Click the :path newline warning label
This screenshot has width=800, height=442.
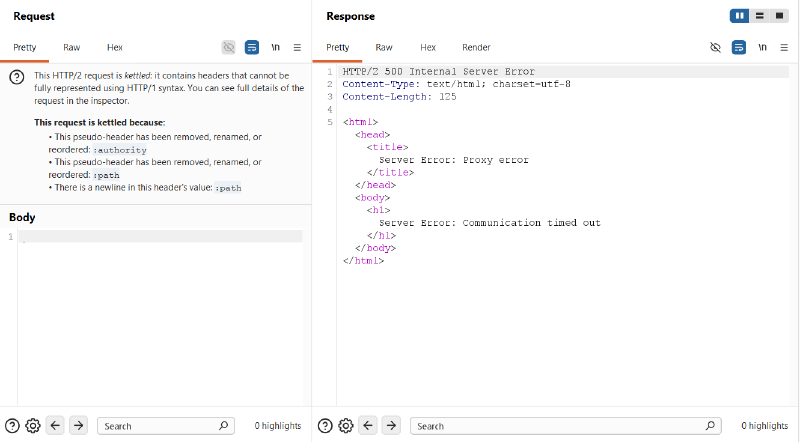click(228, 188)
